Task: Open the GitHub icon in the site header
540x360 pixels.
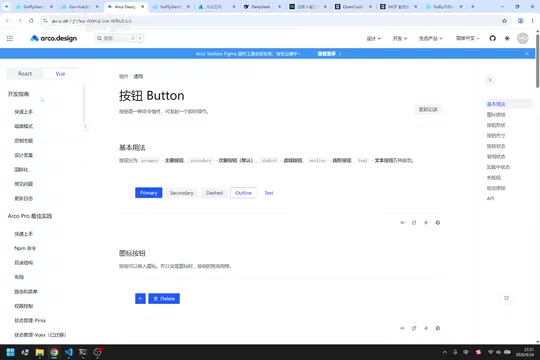Action: pyautogui.click(x=492, y=38)
